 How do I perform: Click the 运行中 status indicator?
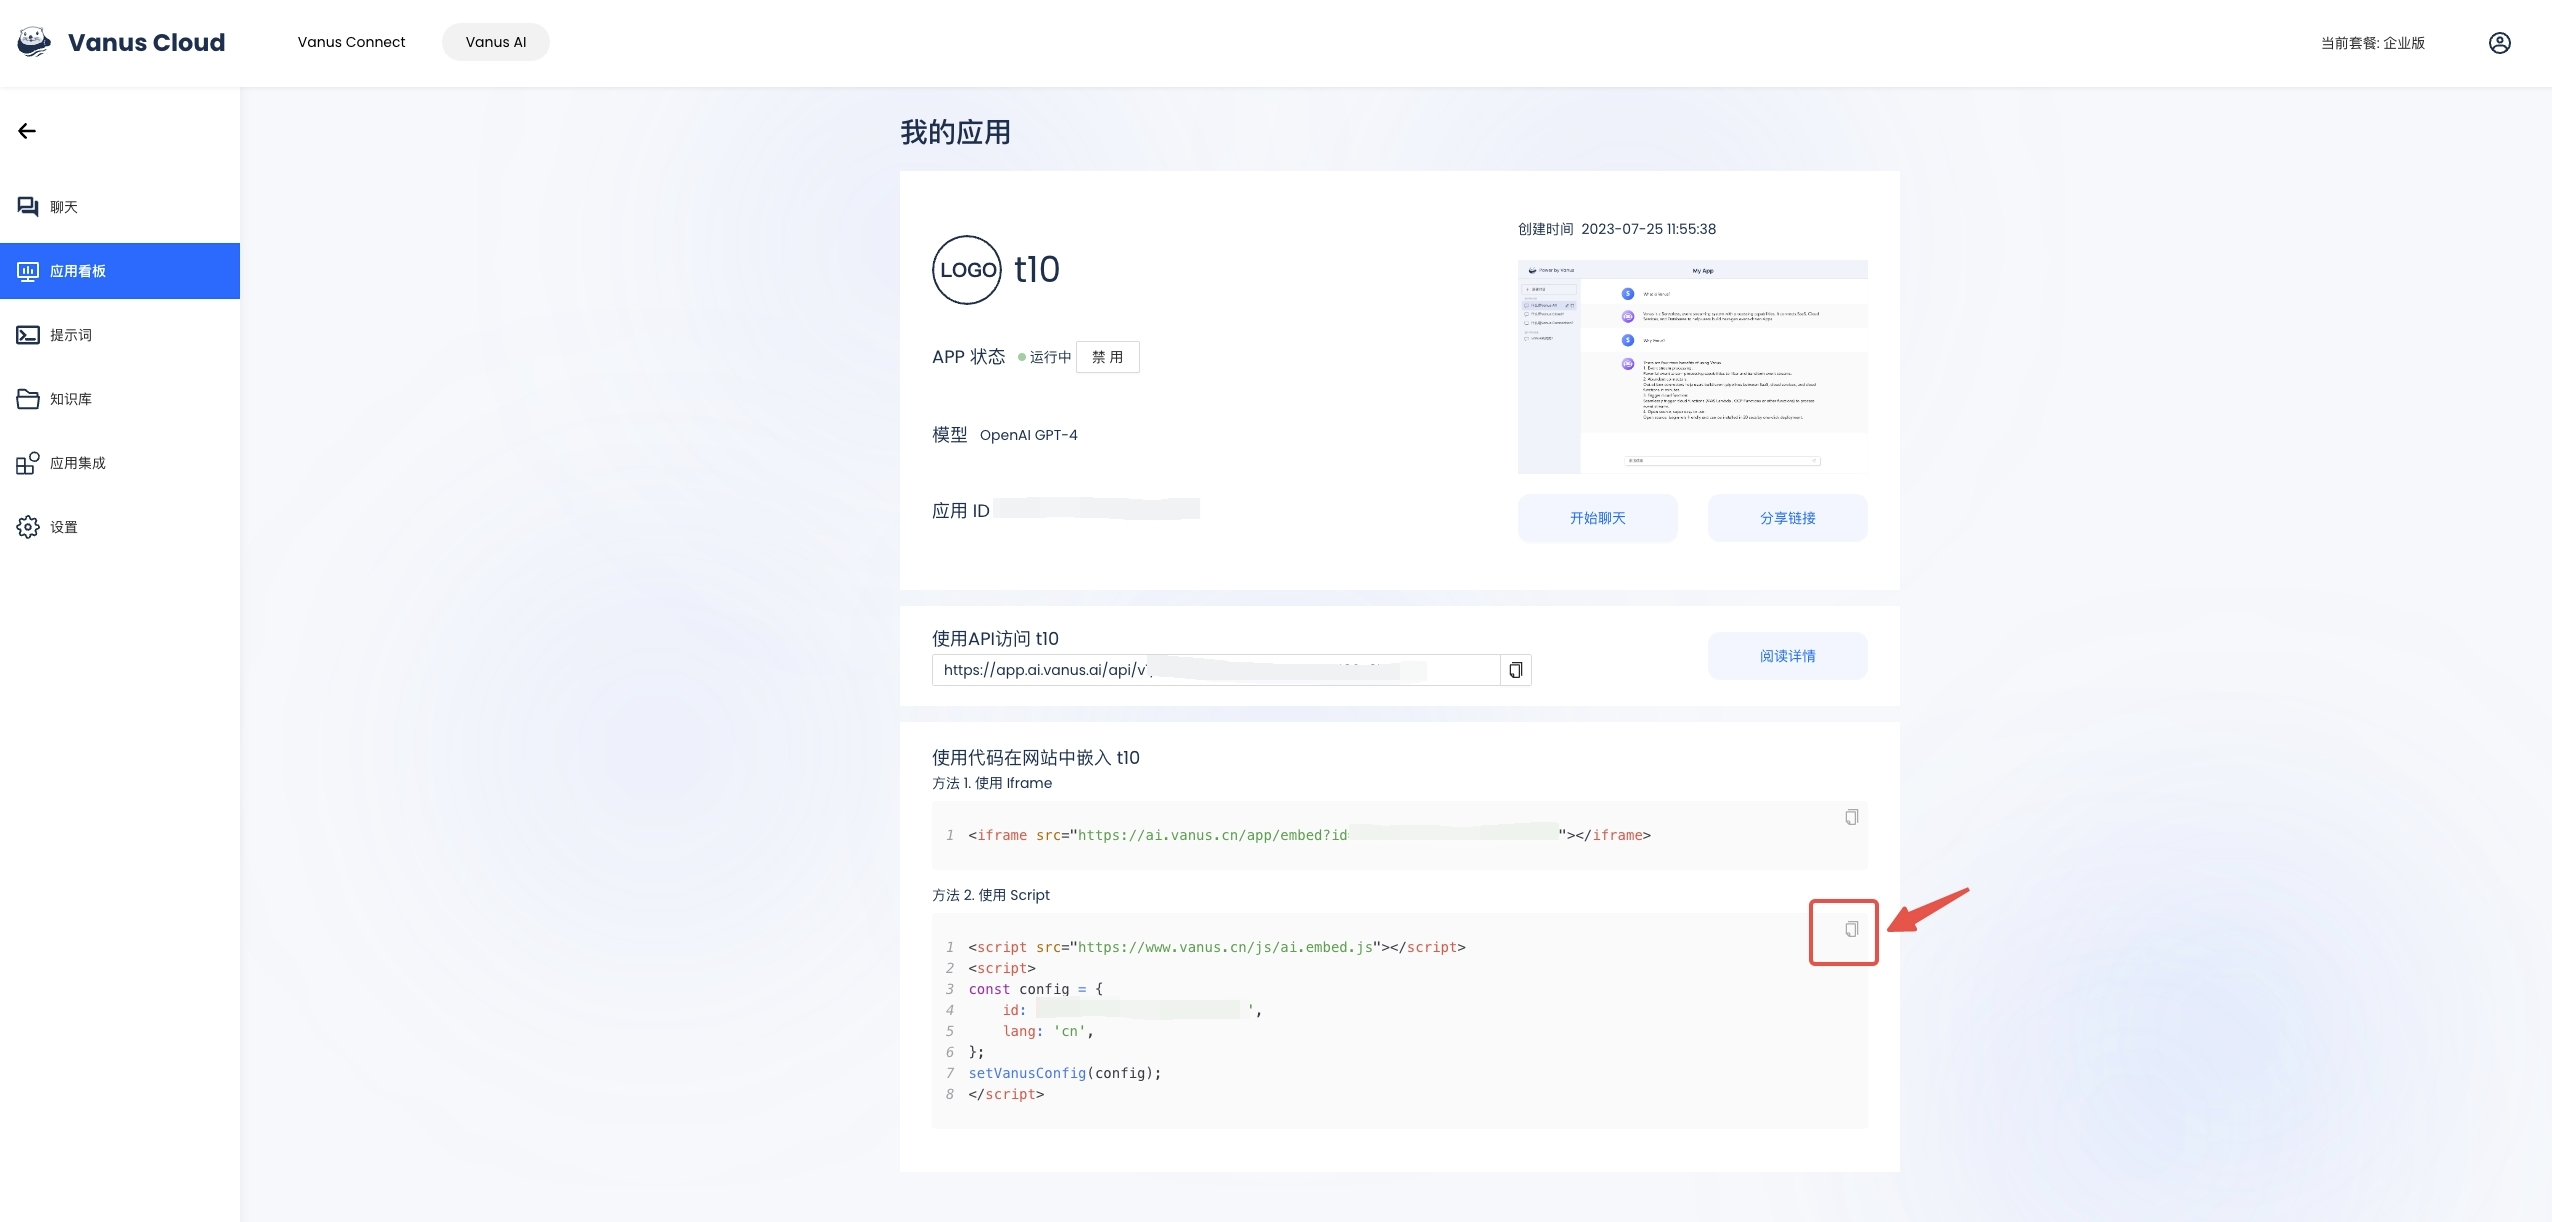coord(1044,357)
